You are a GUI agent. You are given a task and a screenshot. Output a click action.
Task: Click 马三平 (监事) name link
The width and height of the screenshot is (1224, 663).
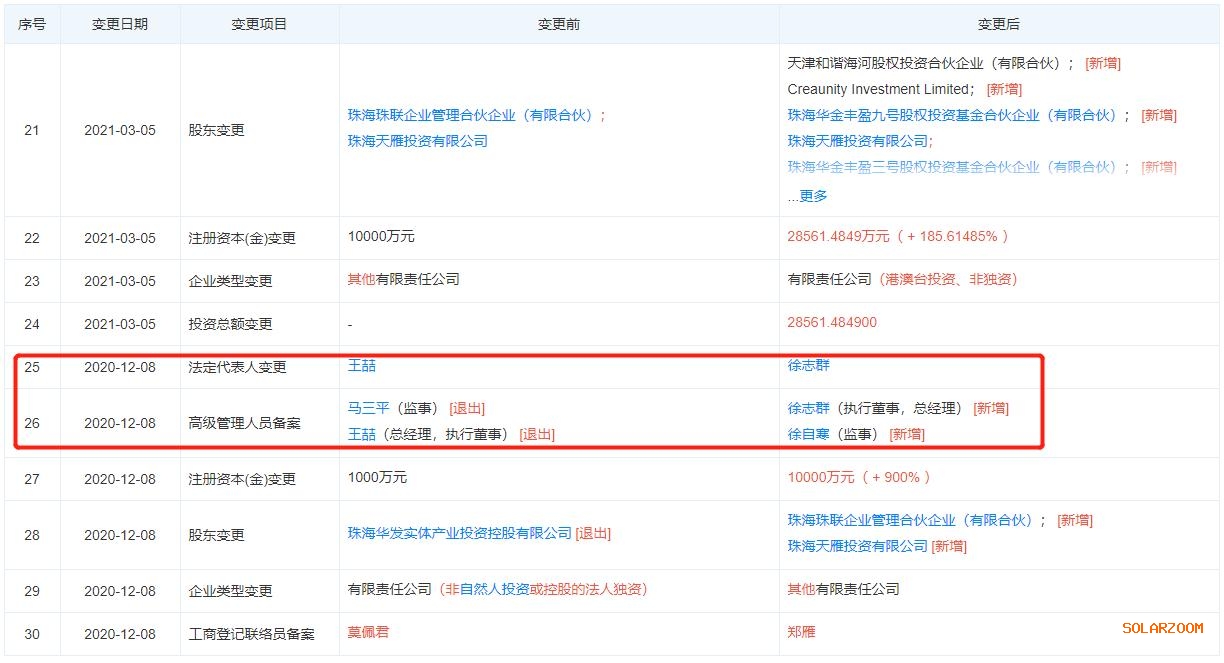click(361, 408)
